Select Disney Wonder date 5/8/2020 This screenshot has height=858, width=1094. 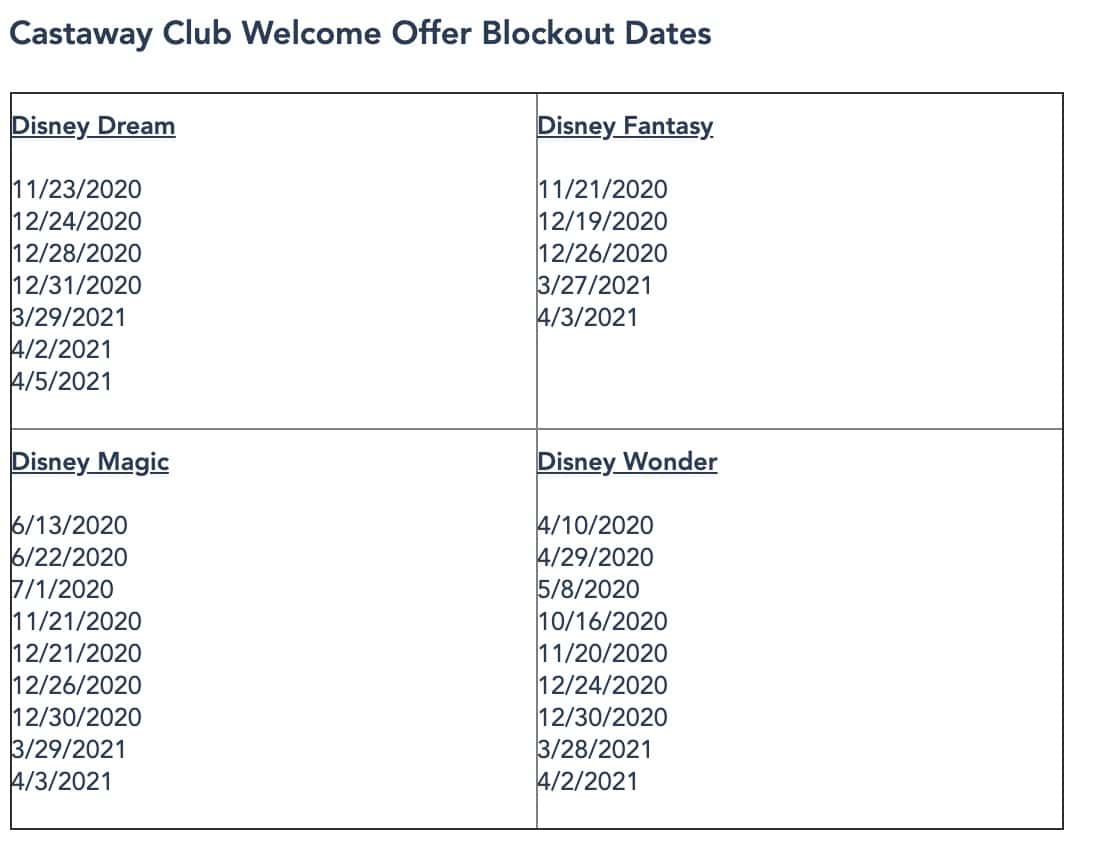click(x=588, y=590)
